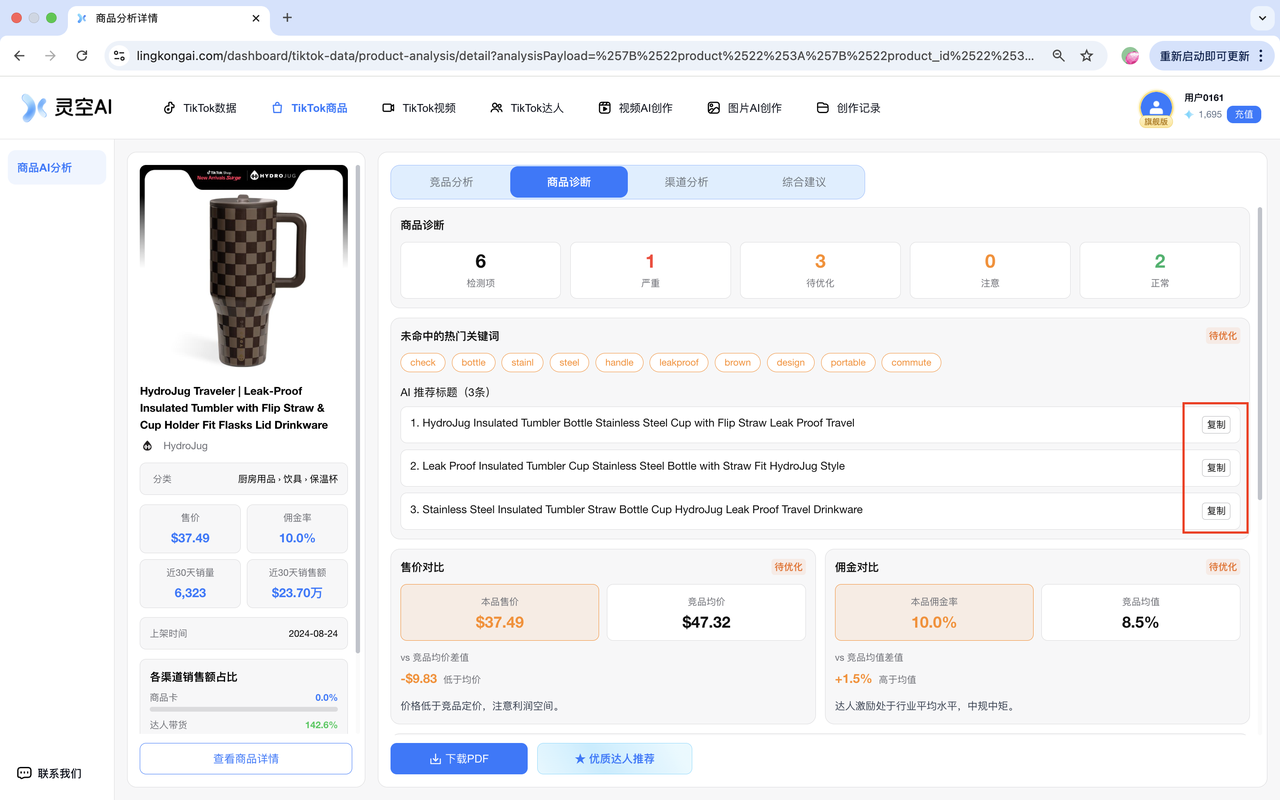Click the 优质达人推荐 button
Viewport: 1280px width, 800px height.
click(614, 759)
